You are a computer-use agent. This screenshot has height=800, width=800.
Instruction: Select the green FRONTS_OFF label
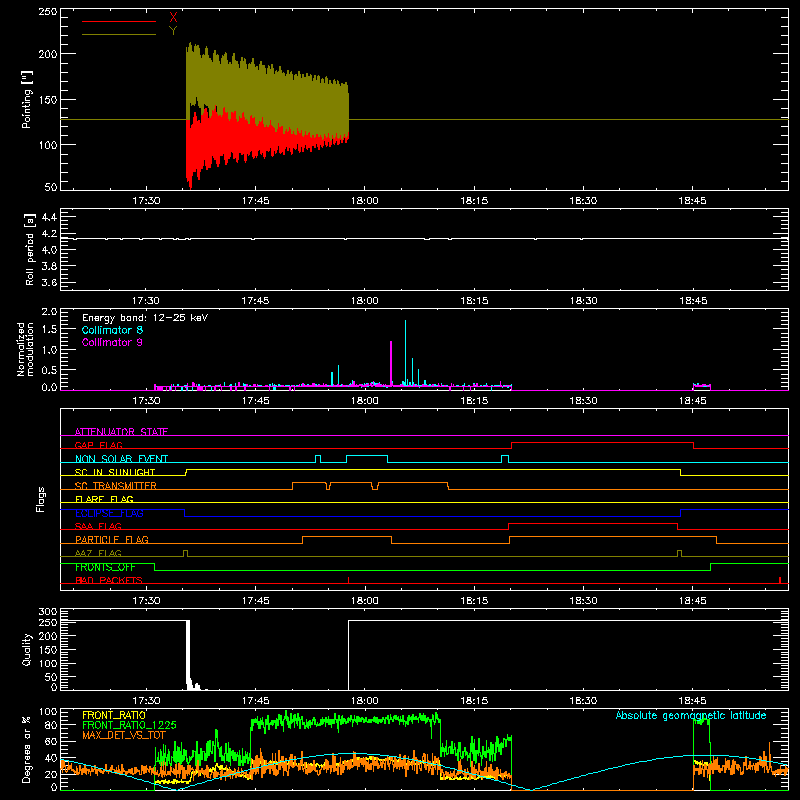(x=105, y=567)
